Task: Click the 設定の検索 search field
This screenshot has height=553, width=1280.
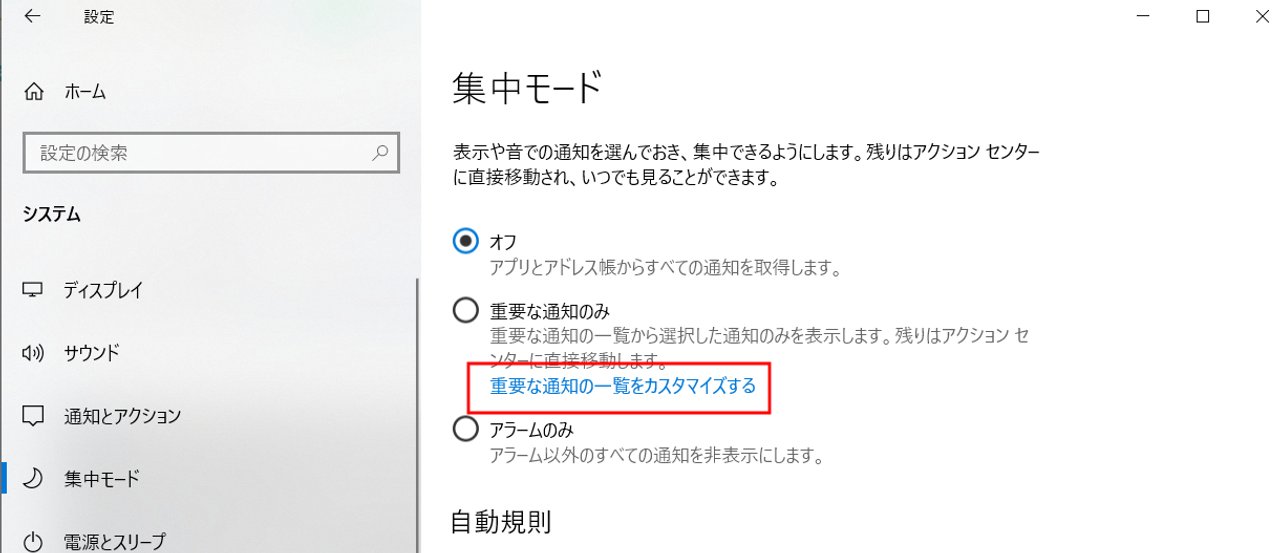Action: 211,154
